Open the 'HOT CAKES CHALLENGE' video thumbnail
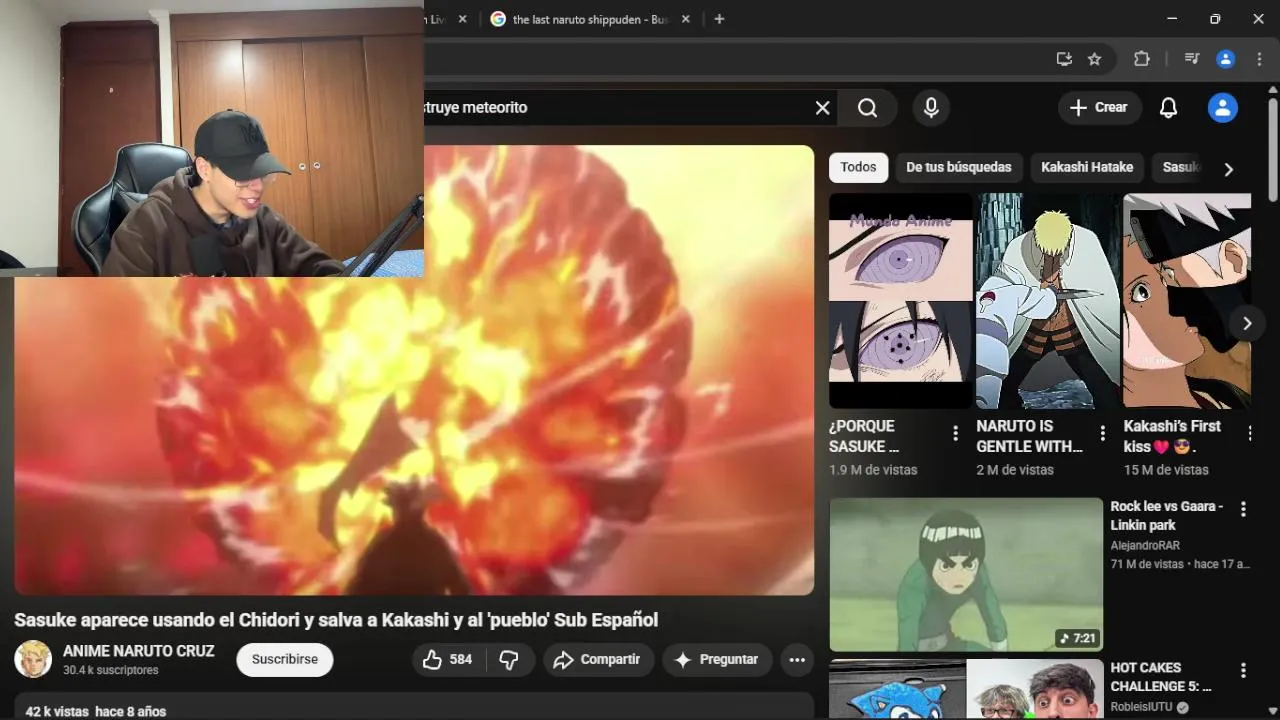This screenshot has height=720, width=1280. [966, 690]
